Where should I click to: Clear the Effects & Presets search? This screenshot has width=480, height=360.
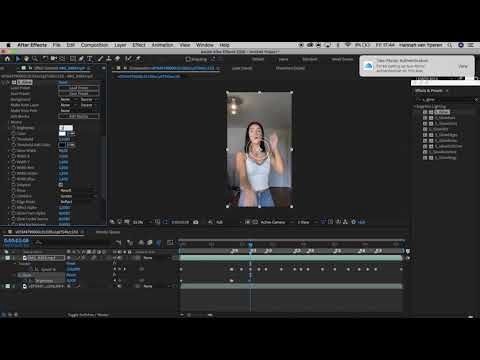coord(476,100)
